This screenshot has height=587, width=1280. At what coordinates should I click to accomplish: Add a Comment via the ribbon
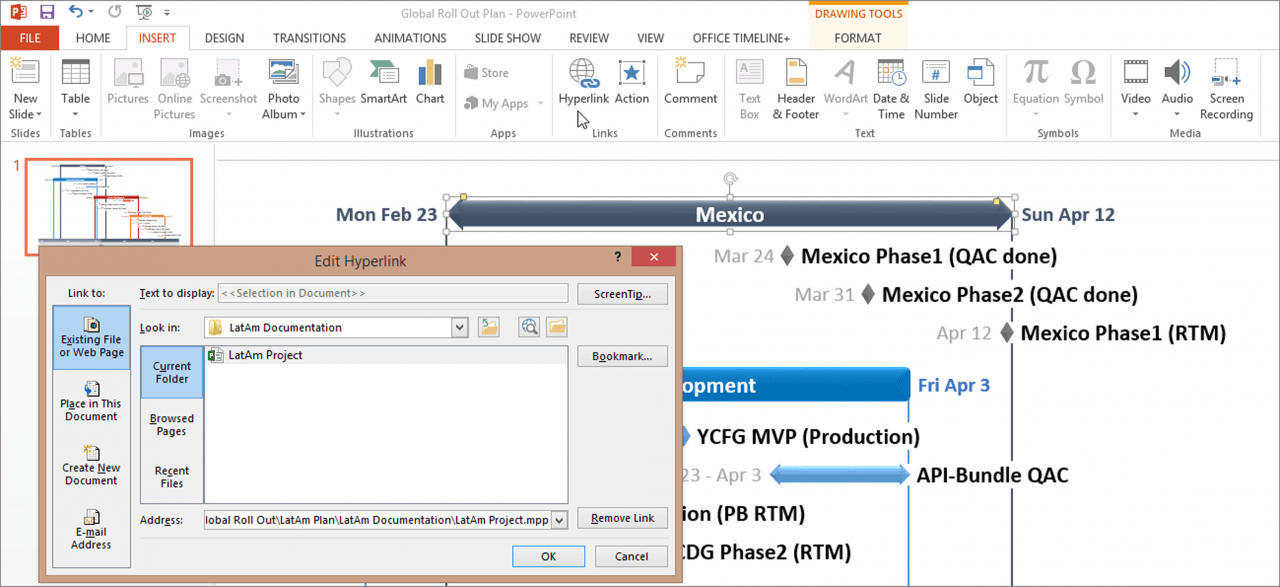pos(690,82)
